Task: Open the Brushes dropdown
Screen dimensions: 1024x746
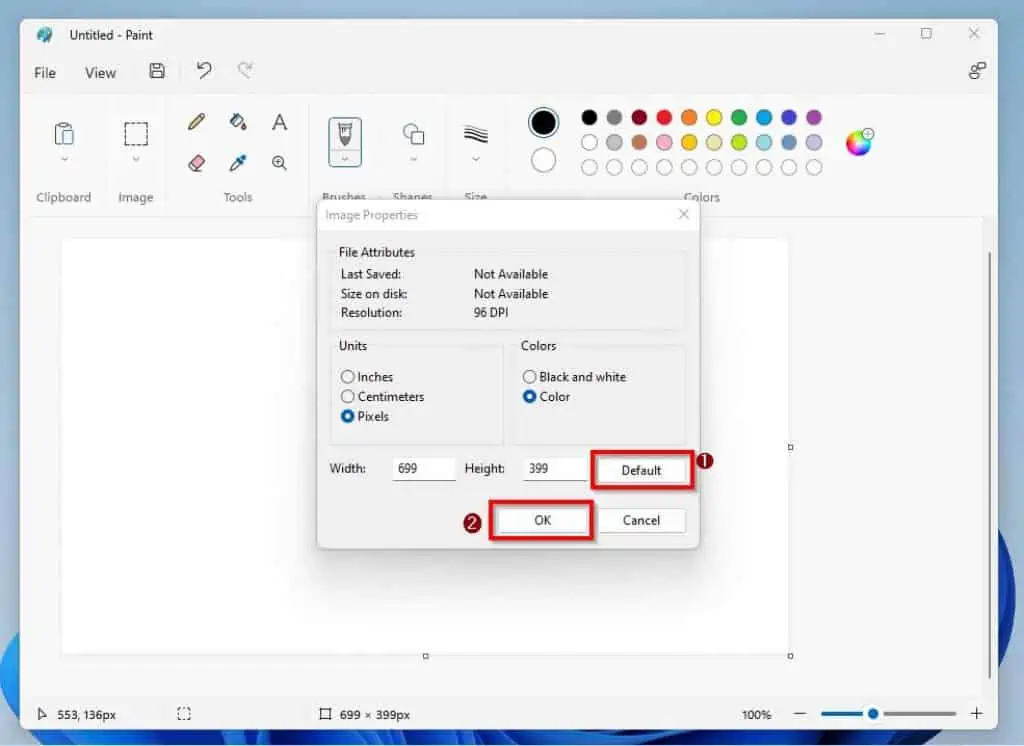Action: click(x=344, y=160)
